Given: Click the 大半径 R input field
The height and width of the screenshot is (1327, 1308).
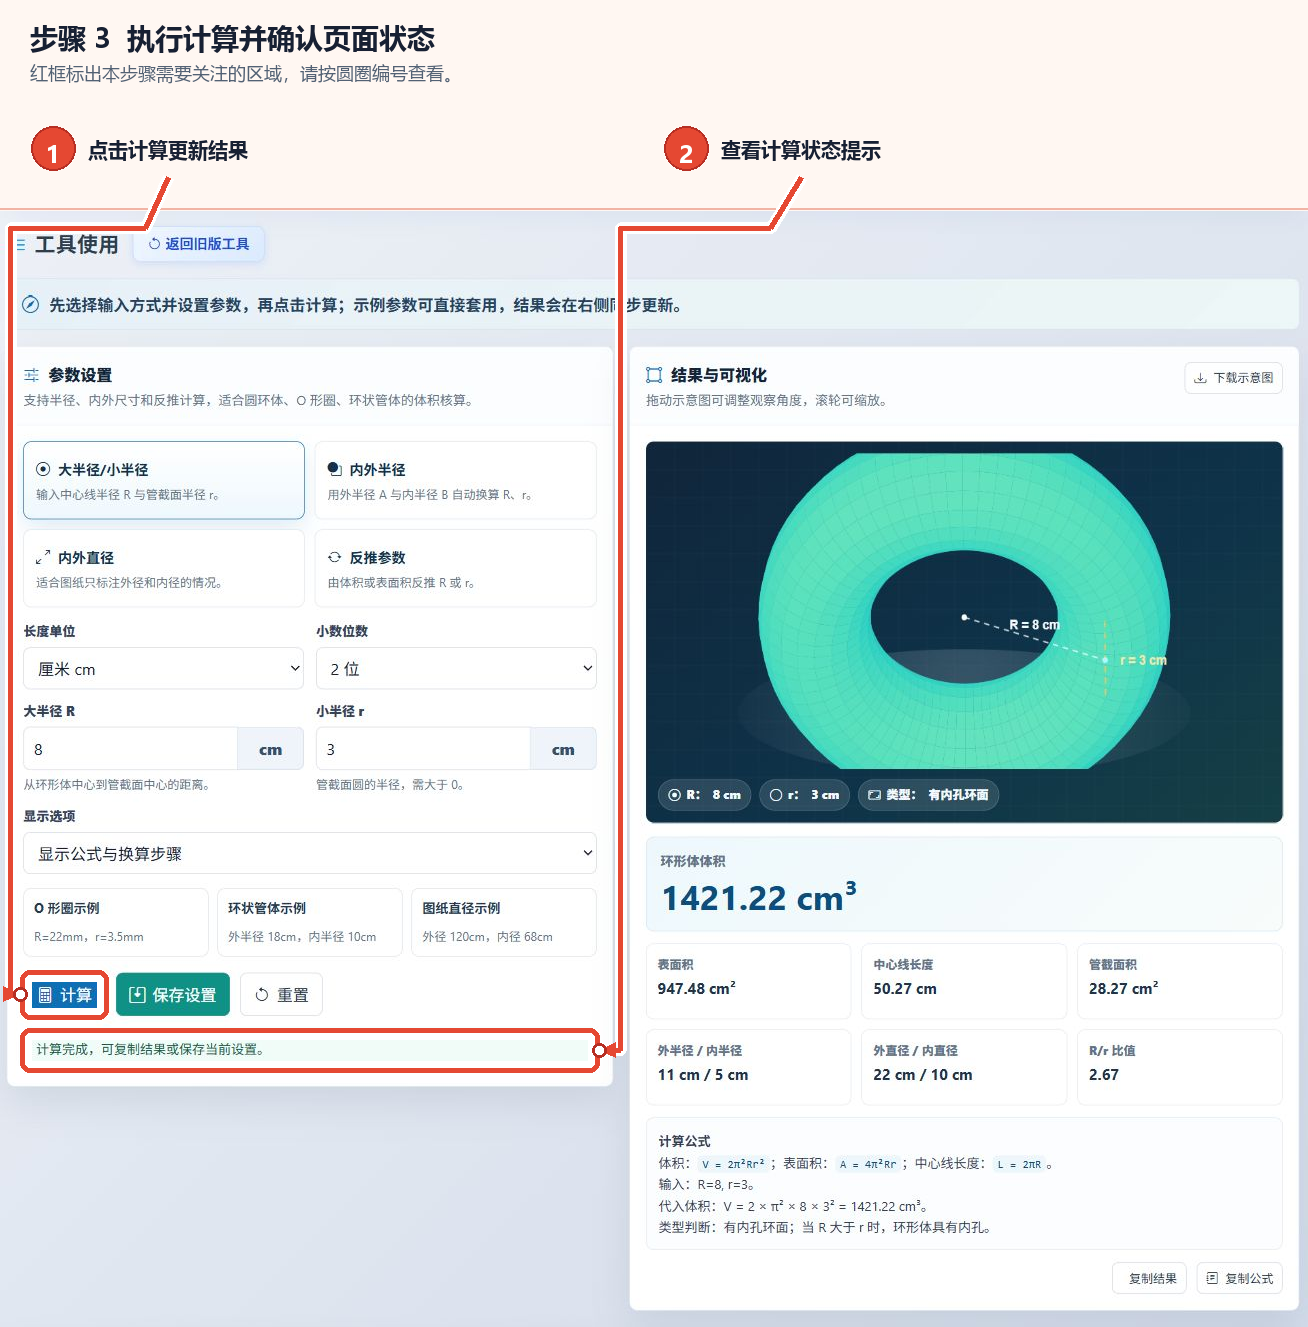Looking at the screenshot, I should [x=130, y=749].
